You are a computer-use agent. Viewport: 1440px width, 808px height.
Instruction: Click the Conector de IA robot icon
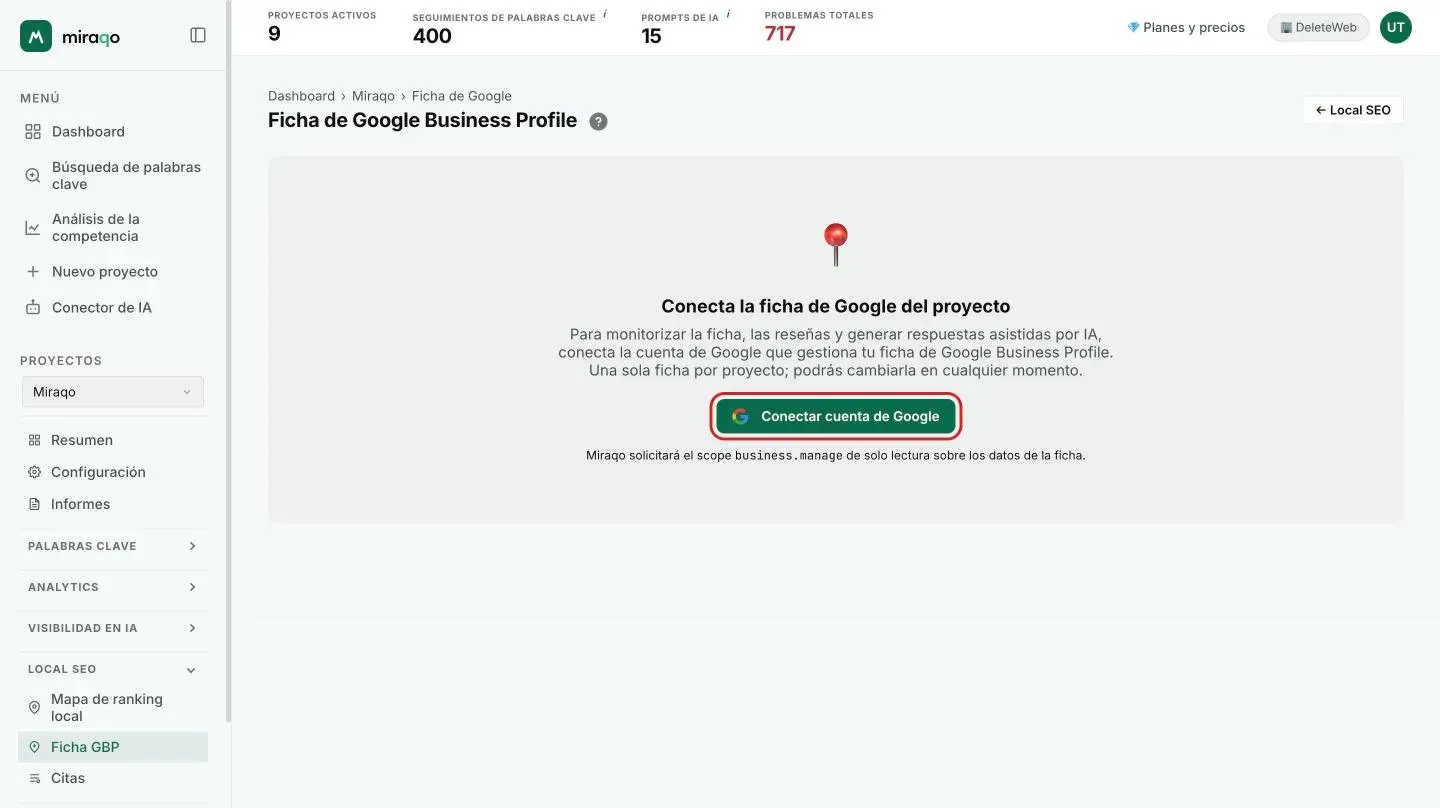(33, 307)
